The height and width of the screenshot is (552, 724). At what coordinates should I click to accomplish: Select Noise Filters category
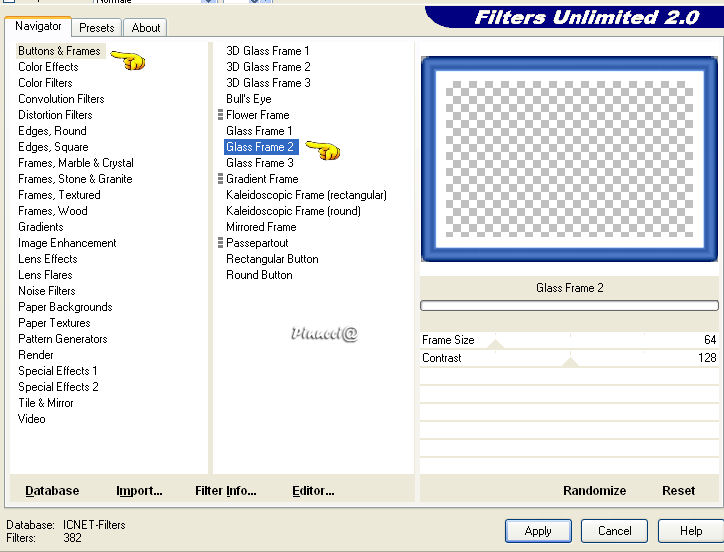47,291
